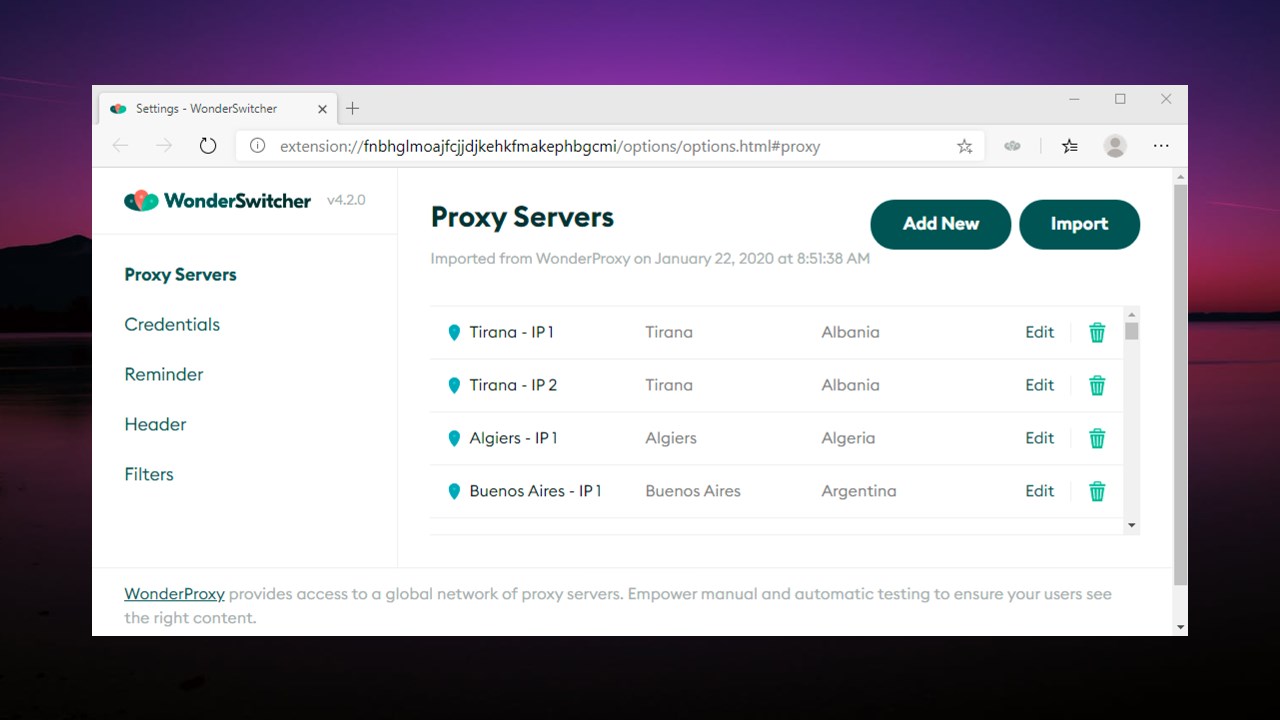
Task: Add this page to favorites star icon
Action: [964, 146]
